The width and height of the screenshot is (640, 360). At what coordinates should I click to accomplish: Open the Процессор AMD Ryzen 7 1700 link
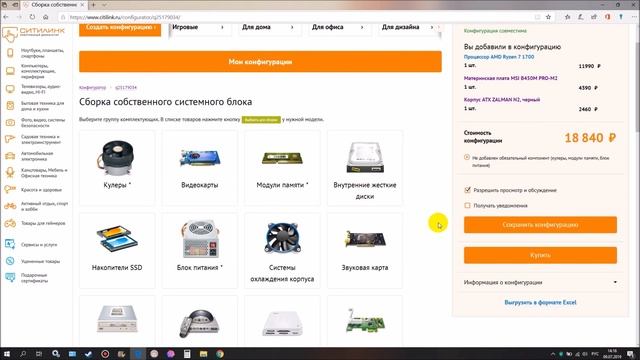pos(499,57)
